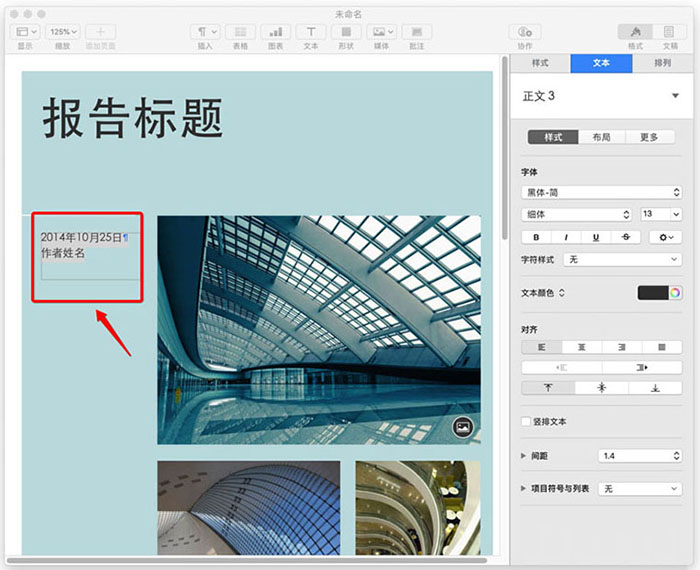Select the 文本 inspector tab
The height and width of the screenshot is (570, 700).
(x=601, y=63)
